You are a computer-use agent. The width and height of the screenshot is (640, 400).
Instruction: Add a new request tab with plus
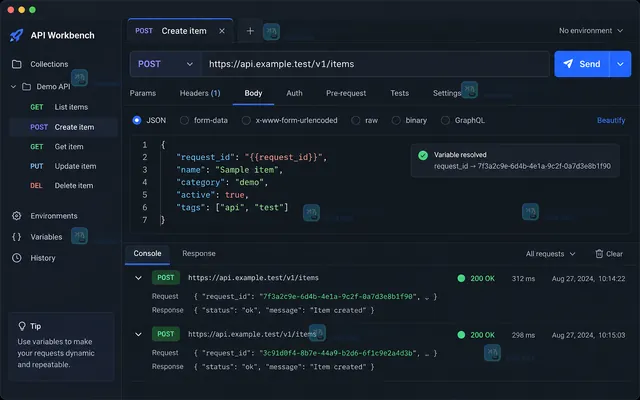coord(250,31)
